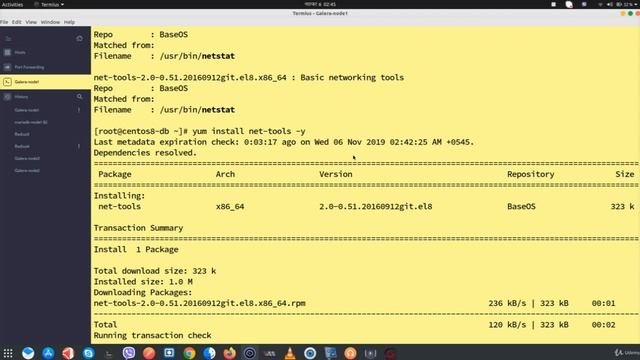Click the History search magnifier icon

click(80, 97)
